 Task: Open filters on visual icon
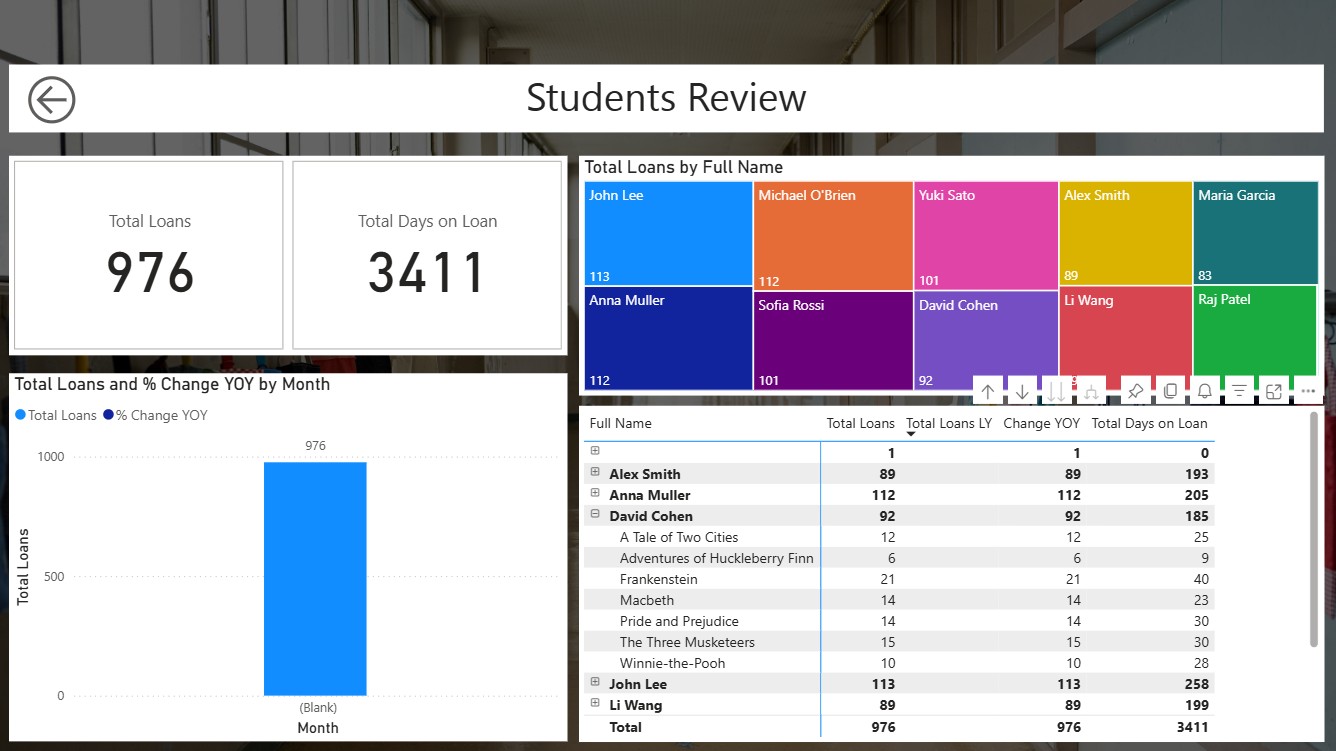pos(1239,392)
